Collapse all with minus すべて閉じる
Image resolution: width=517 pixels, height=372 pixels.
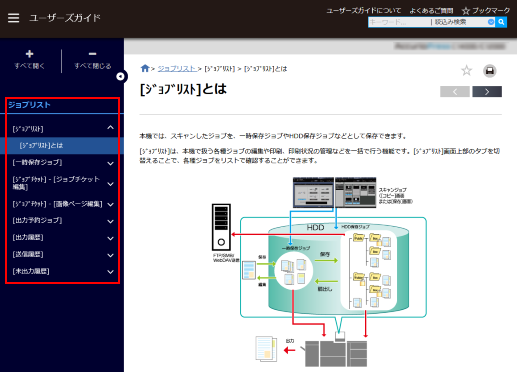(x=93, y=59)
